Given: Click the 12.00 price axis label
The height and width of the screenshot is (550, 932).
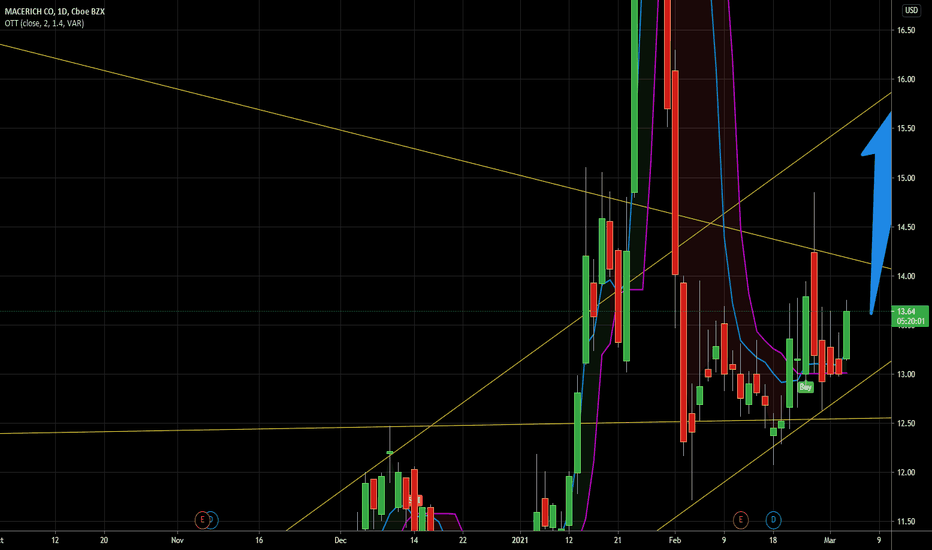Looking at the screenshot, I should 906,473.
